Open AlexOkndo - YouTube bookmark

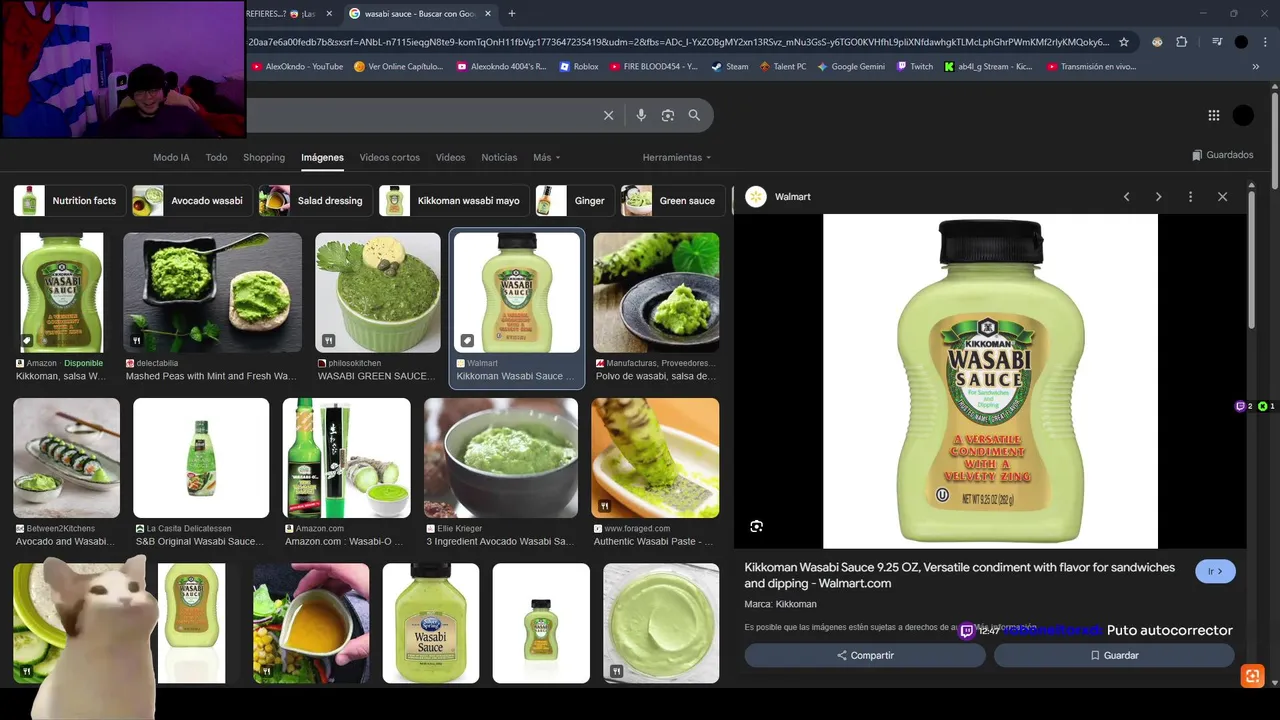click(x=297, y=67)
